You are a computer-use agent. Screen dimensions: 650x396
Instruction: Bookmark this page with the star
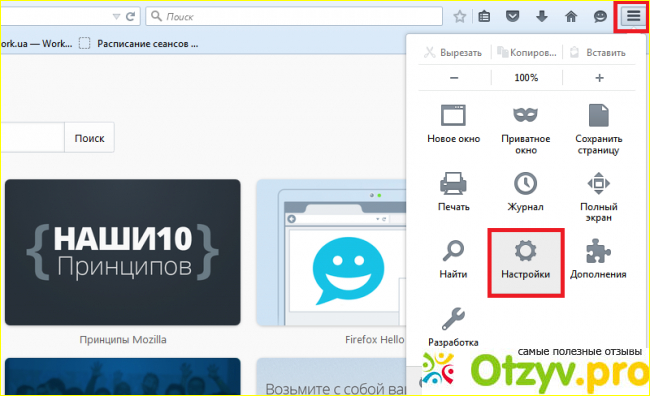pyautogui.click(x=459, y=17)
